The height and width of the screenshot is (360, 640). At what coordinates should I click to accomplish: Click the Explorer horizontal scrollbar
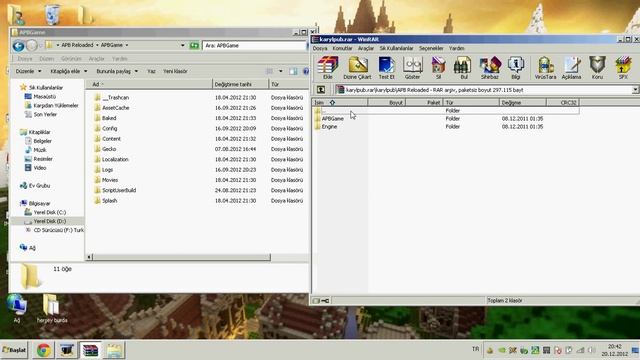pyautogui.click(x=181, y=257)
